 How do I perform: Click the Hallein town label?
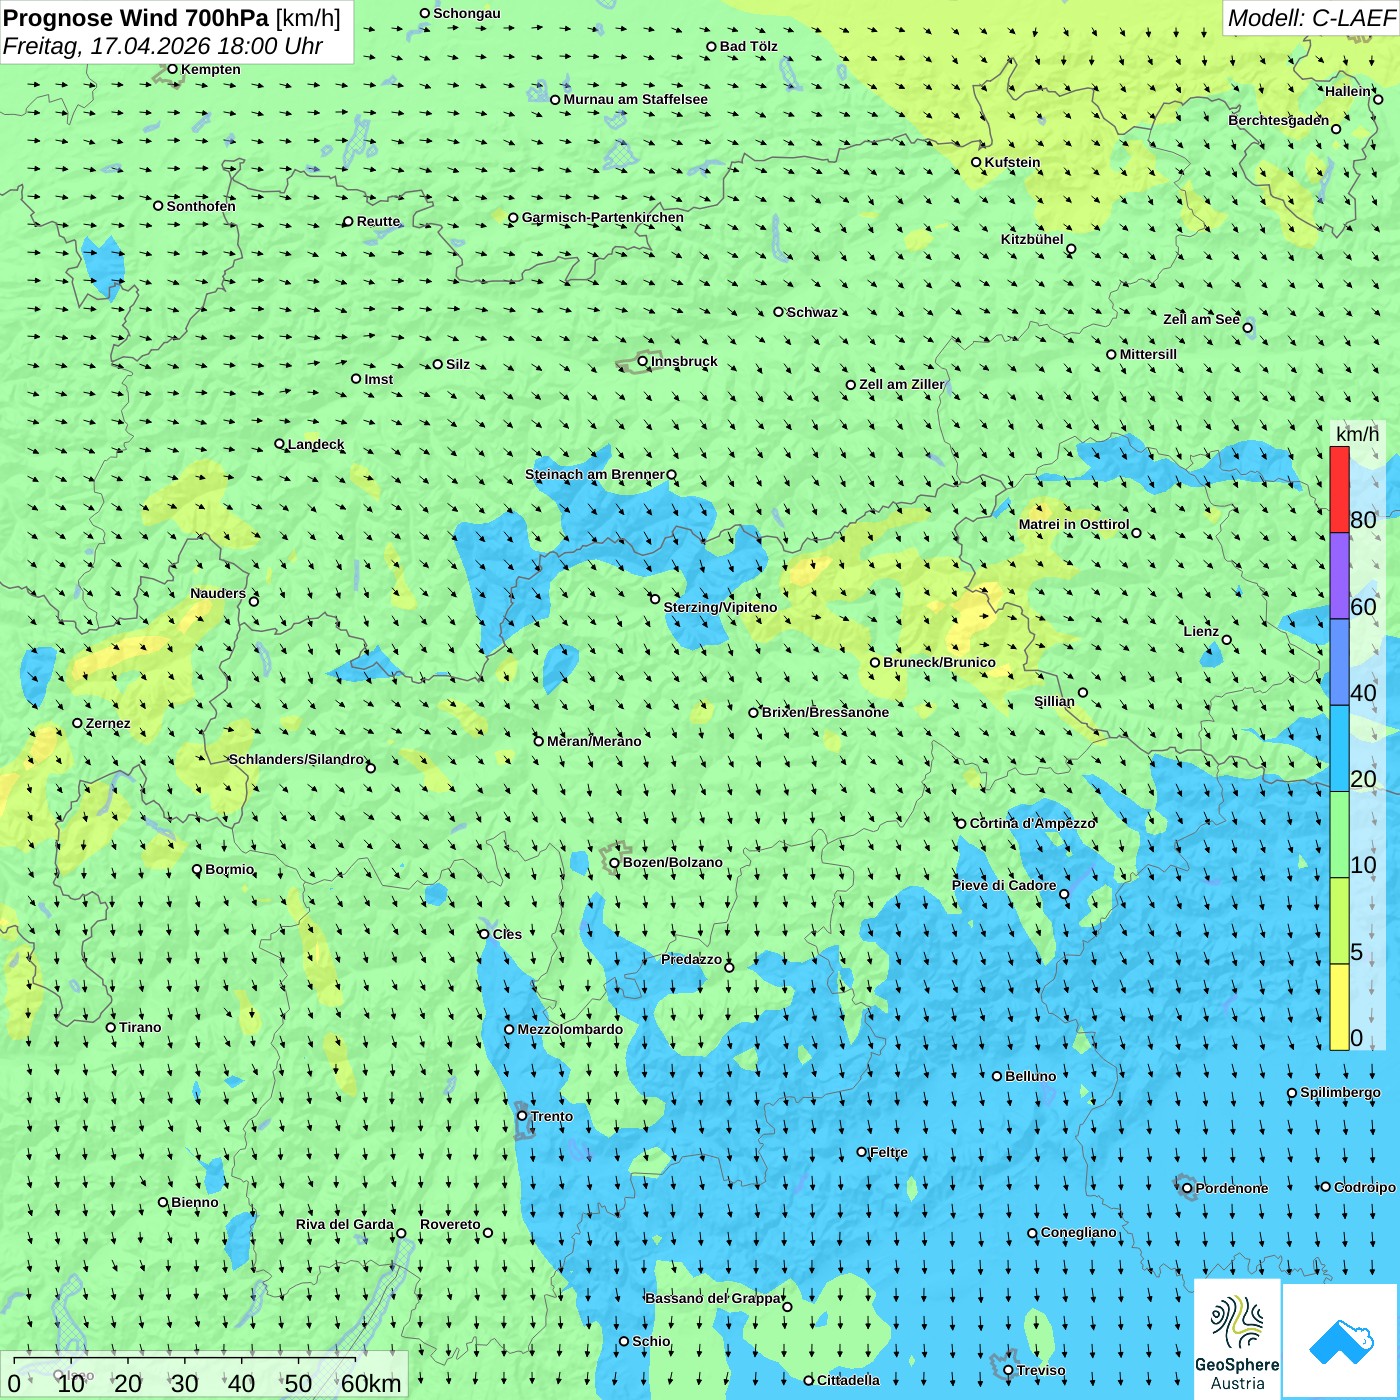tap(1348, 91)
